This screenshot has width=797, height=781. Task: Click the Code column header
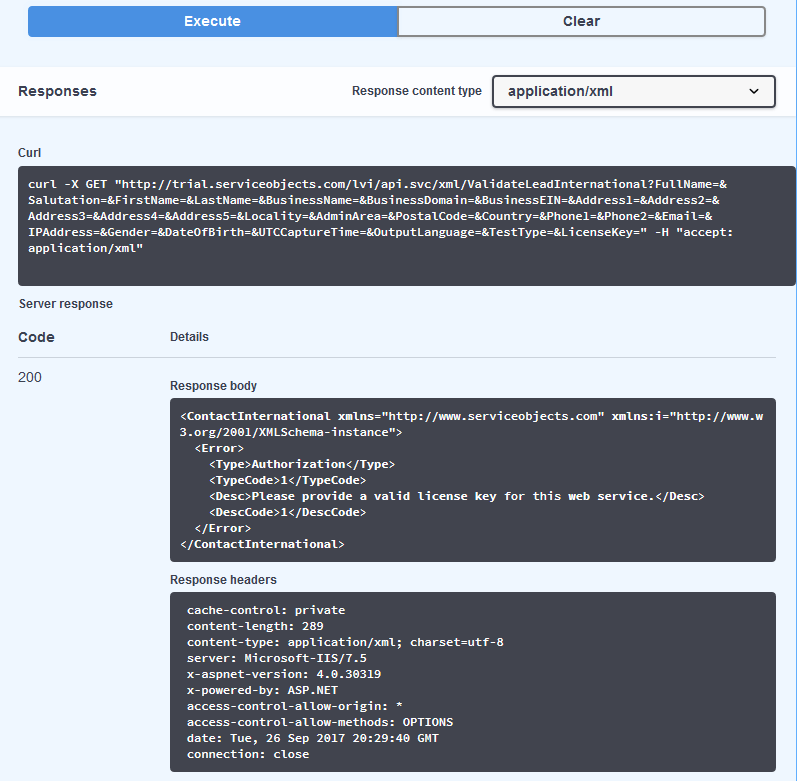tap(36, 337)
